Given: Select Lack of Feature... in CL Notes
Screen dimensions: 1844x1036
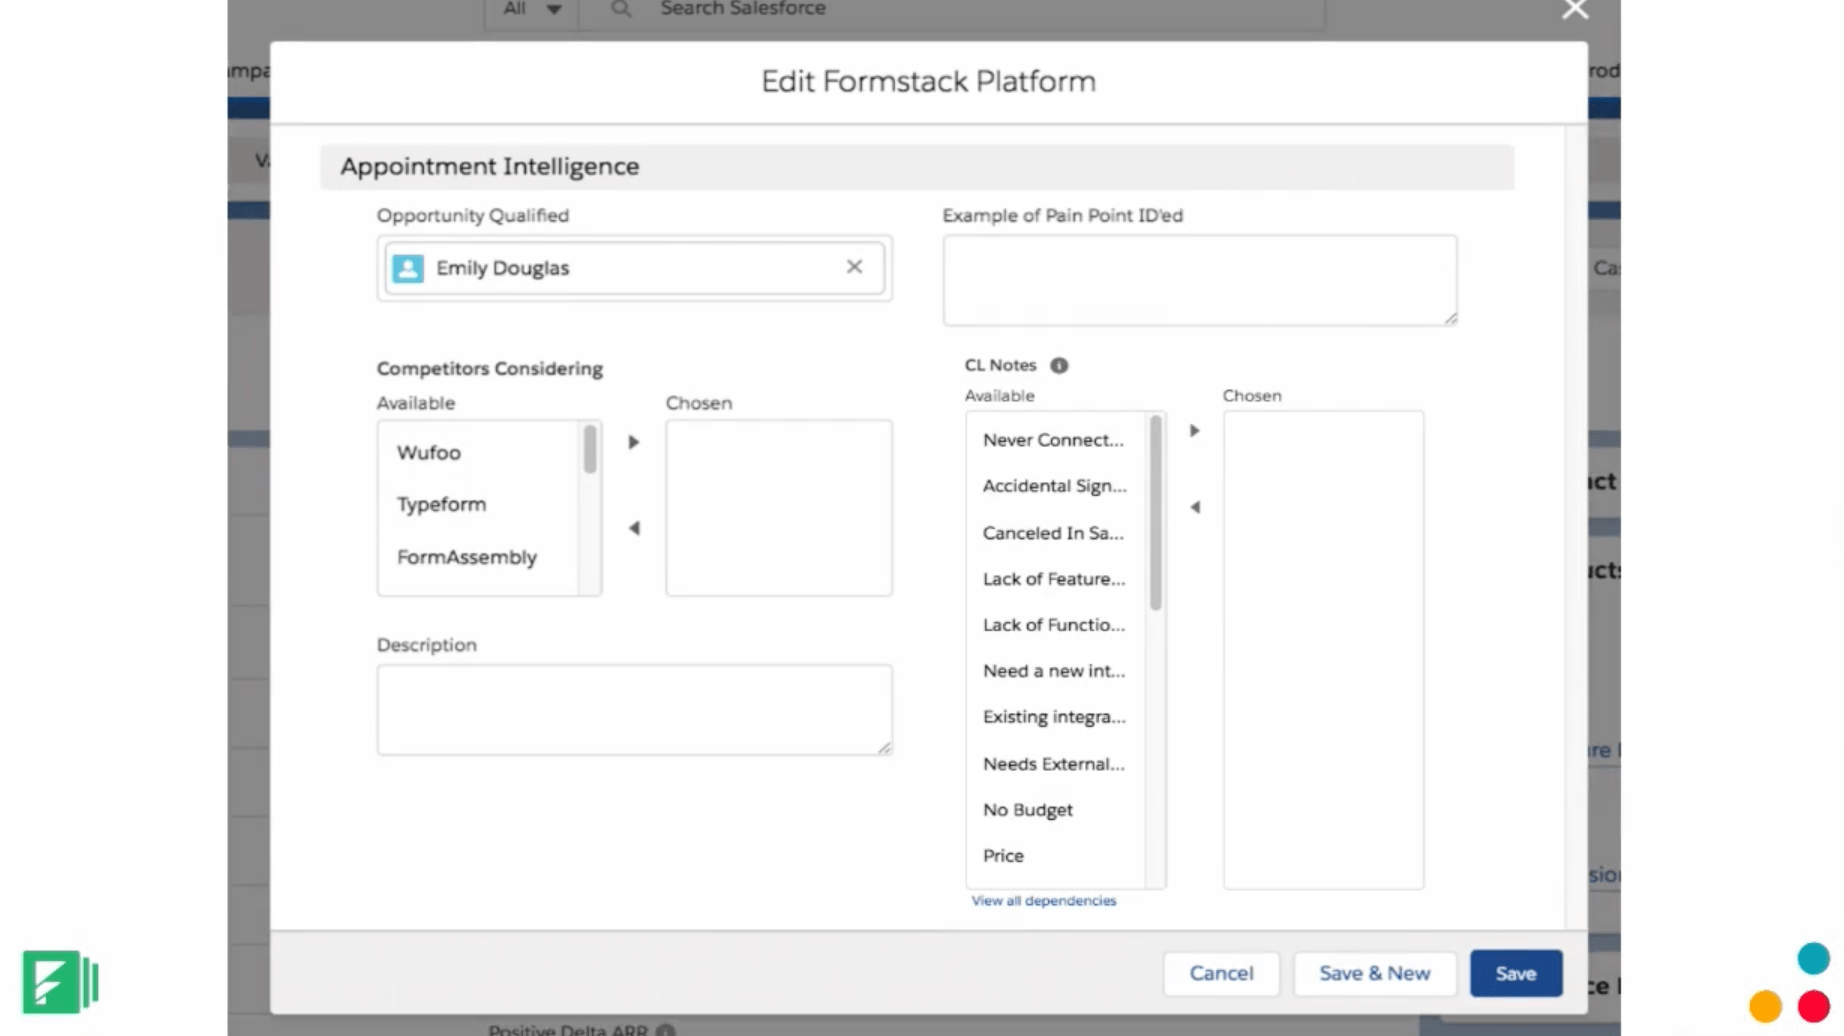Looking at the screenshot, I should (x=1055, y=579).
